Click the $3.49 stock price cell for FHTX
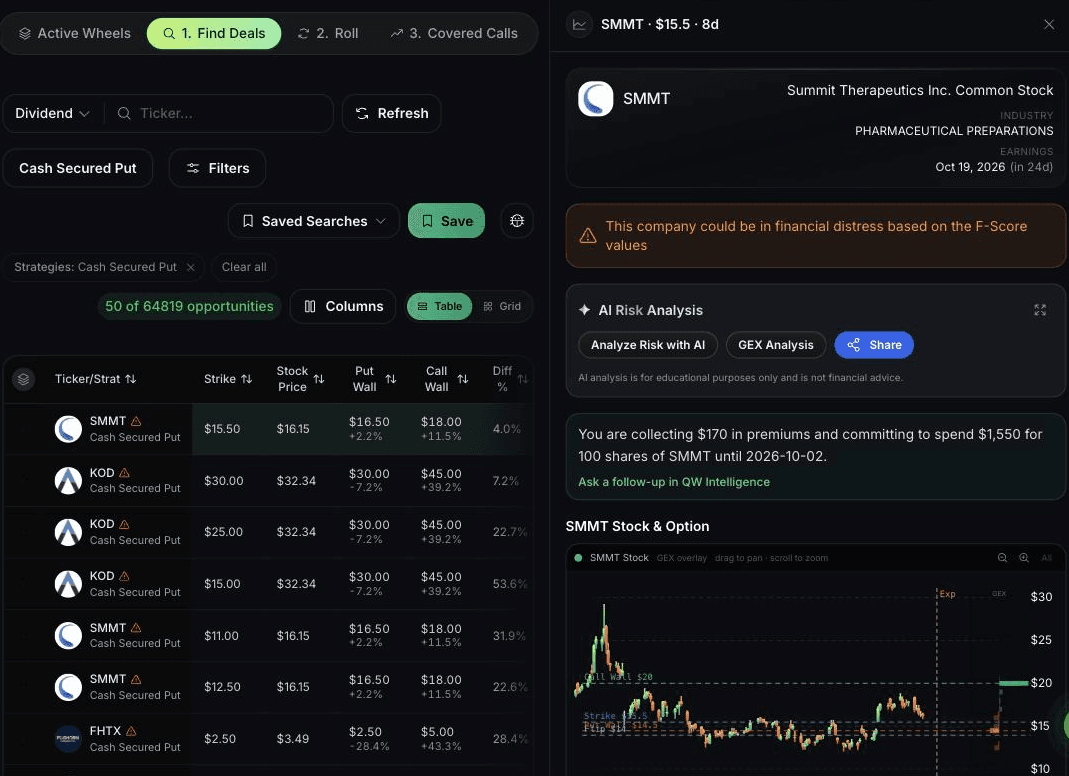This screenshot has height=776, width=1069. (292, 738)
